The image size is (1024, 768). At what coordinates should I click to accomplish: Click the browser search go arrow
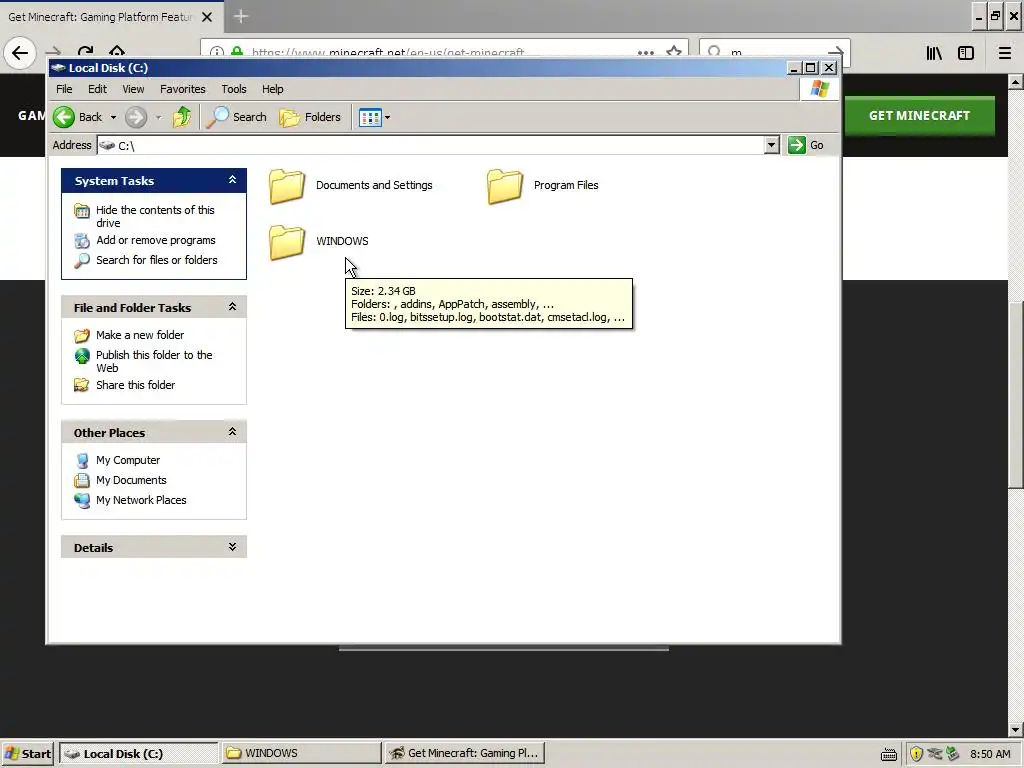tap(835, 53)
